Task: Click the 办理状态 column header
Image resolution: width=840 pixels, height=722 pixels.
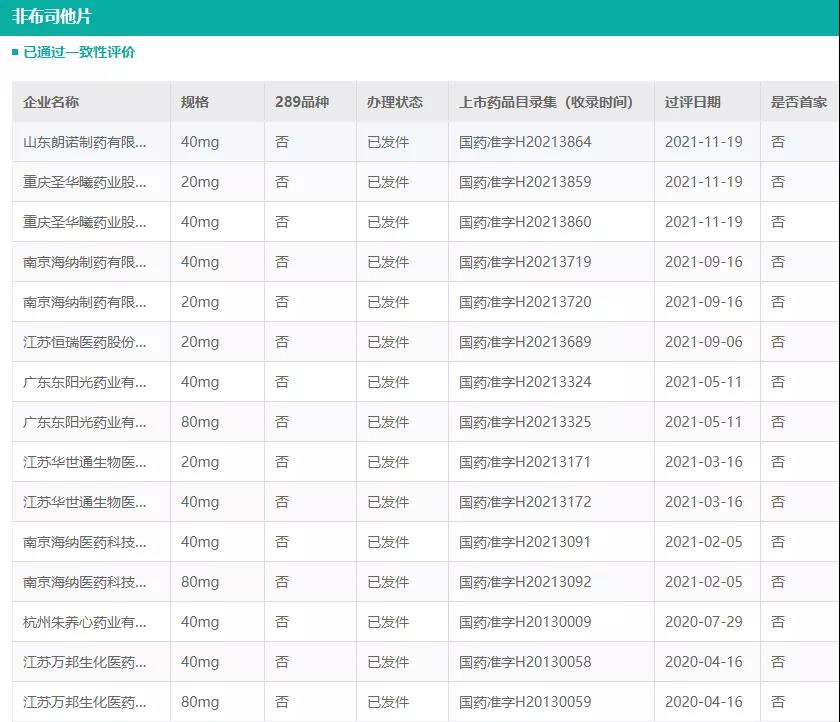Action: pyautogui.click(x=394, y=102)
